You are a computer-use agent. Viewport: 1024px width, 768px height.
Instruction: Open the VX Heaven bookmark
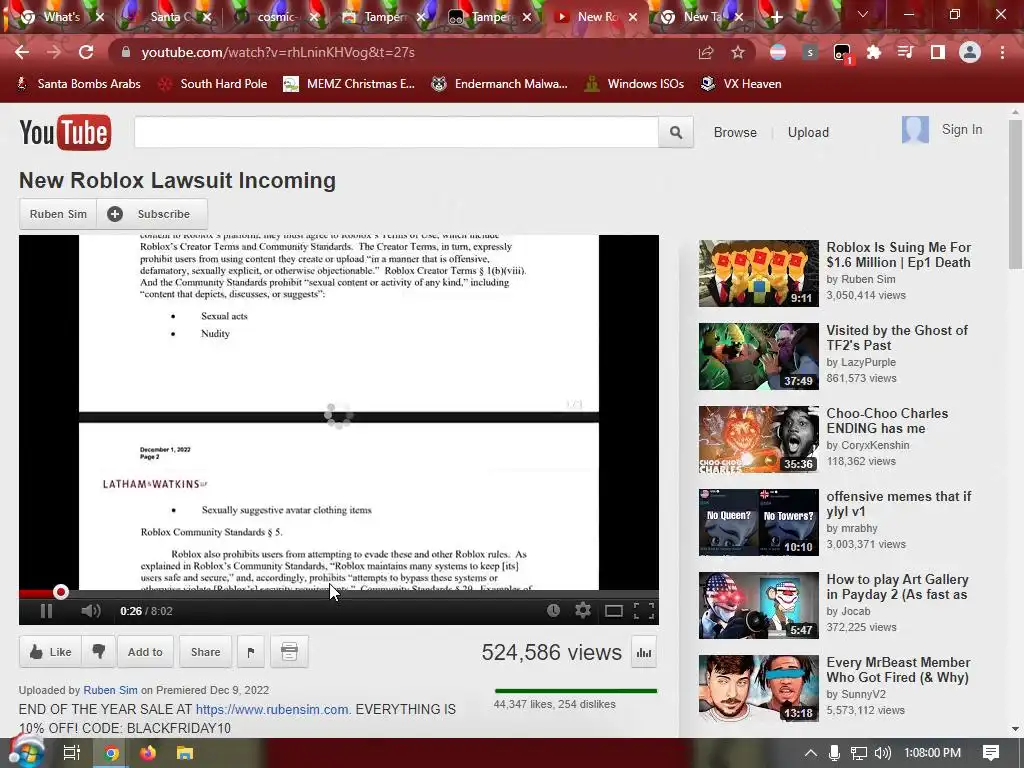pos(741,84)
